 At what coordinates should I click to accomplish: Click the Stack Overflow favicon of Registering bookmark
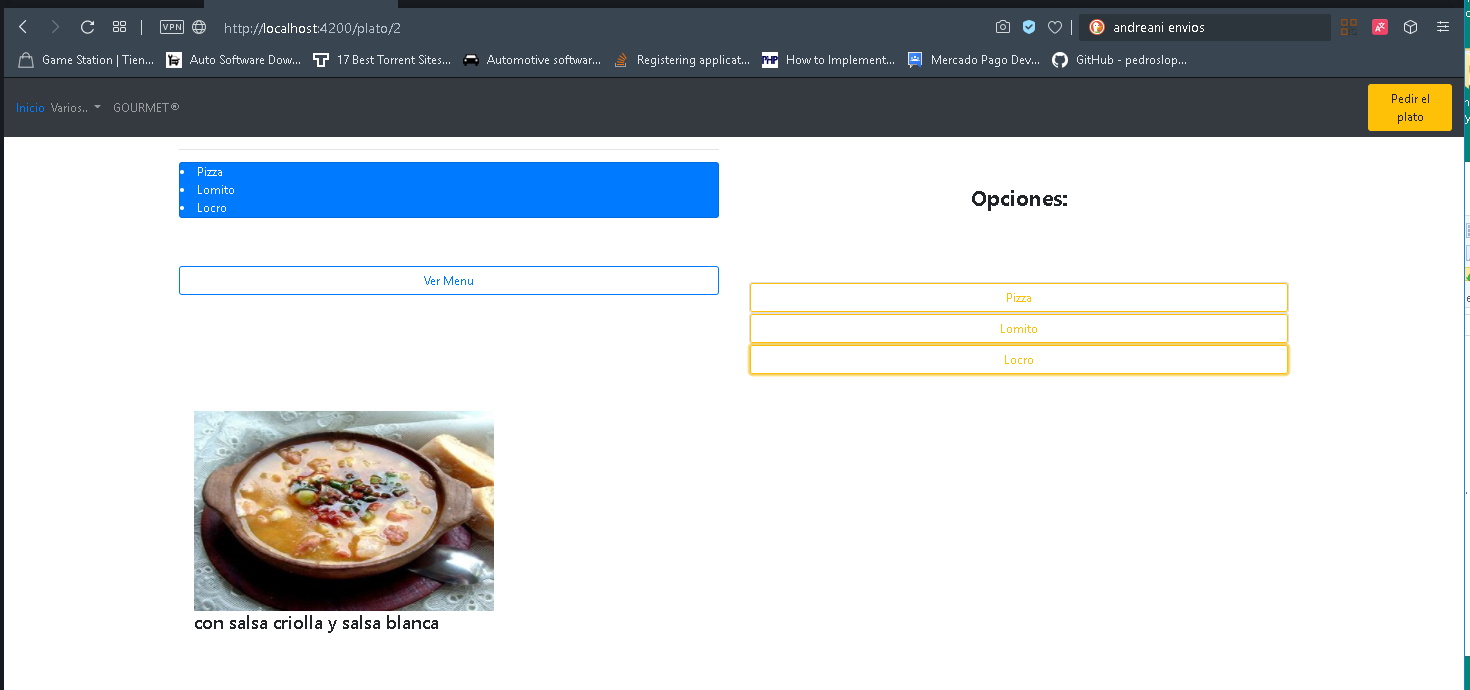620,60
